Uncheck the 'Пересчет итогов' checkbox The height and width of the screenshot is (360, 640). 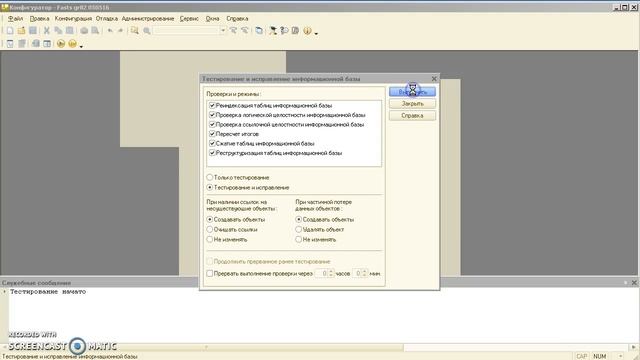[x=212, y=133]
